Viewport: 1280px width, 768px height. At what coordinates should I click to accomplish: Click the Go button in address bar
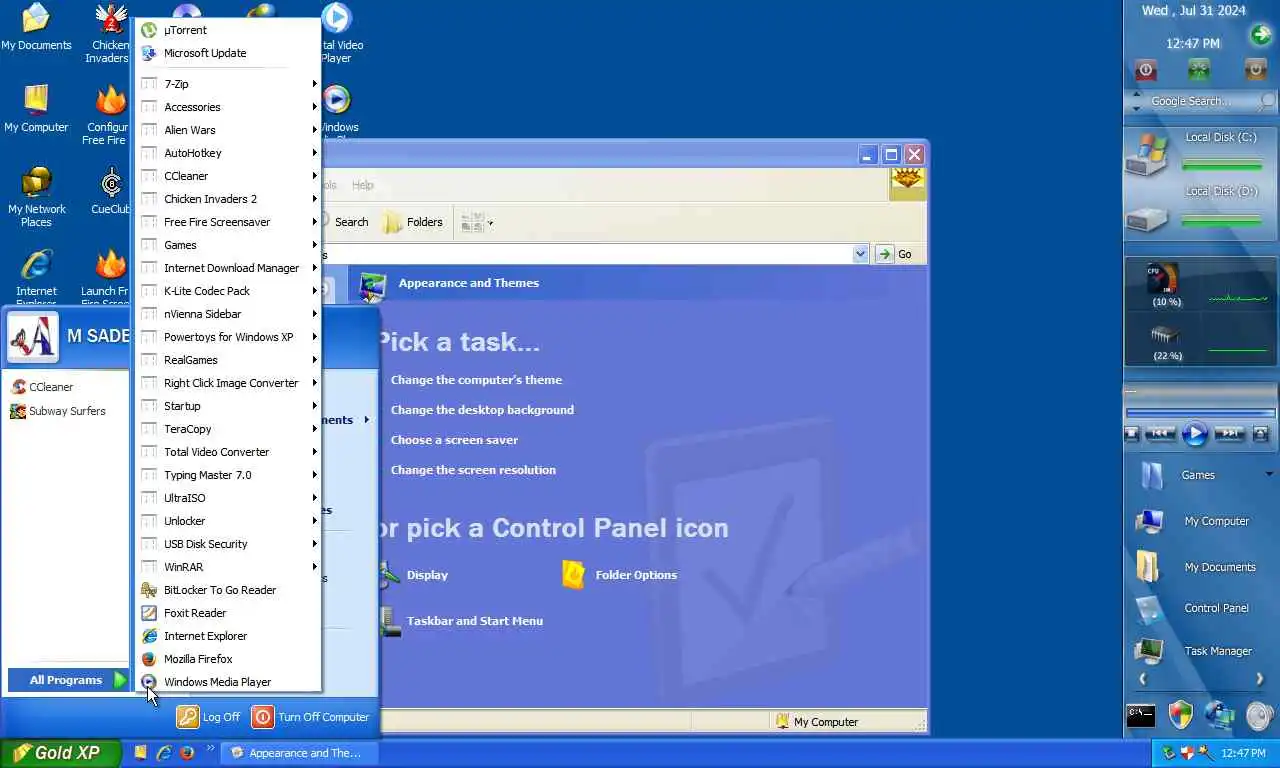coord(895,254)
